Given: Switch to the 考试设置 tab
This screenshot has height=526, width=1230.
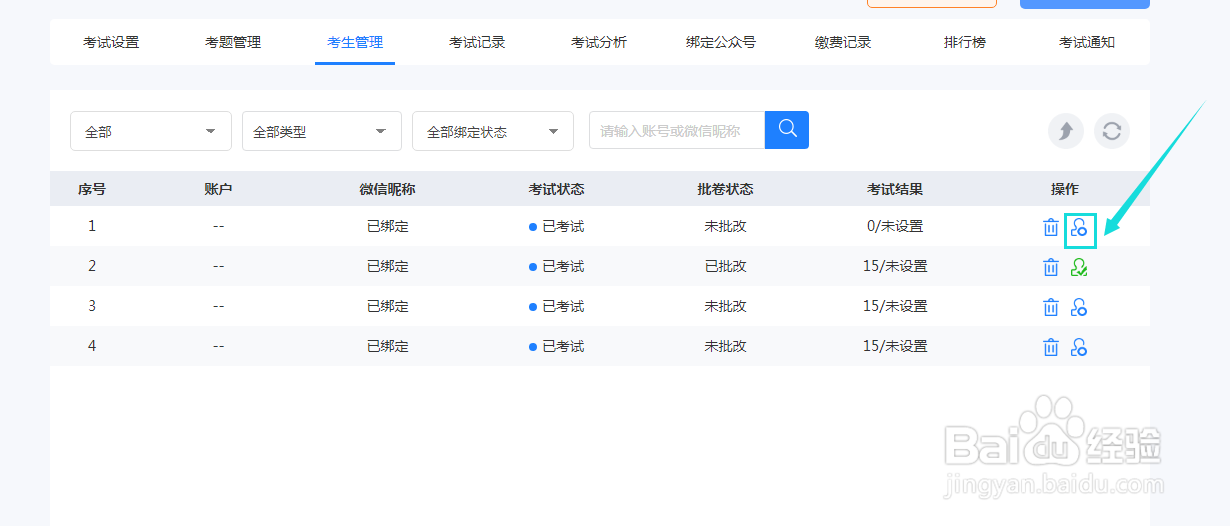Looking at the screenshot, I should (x=111, y=42).
